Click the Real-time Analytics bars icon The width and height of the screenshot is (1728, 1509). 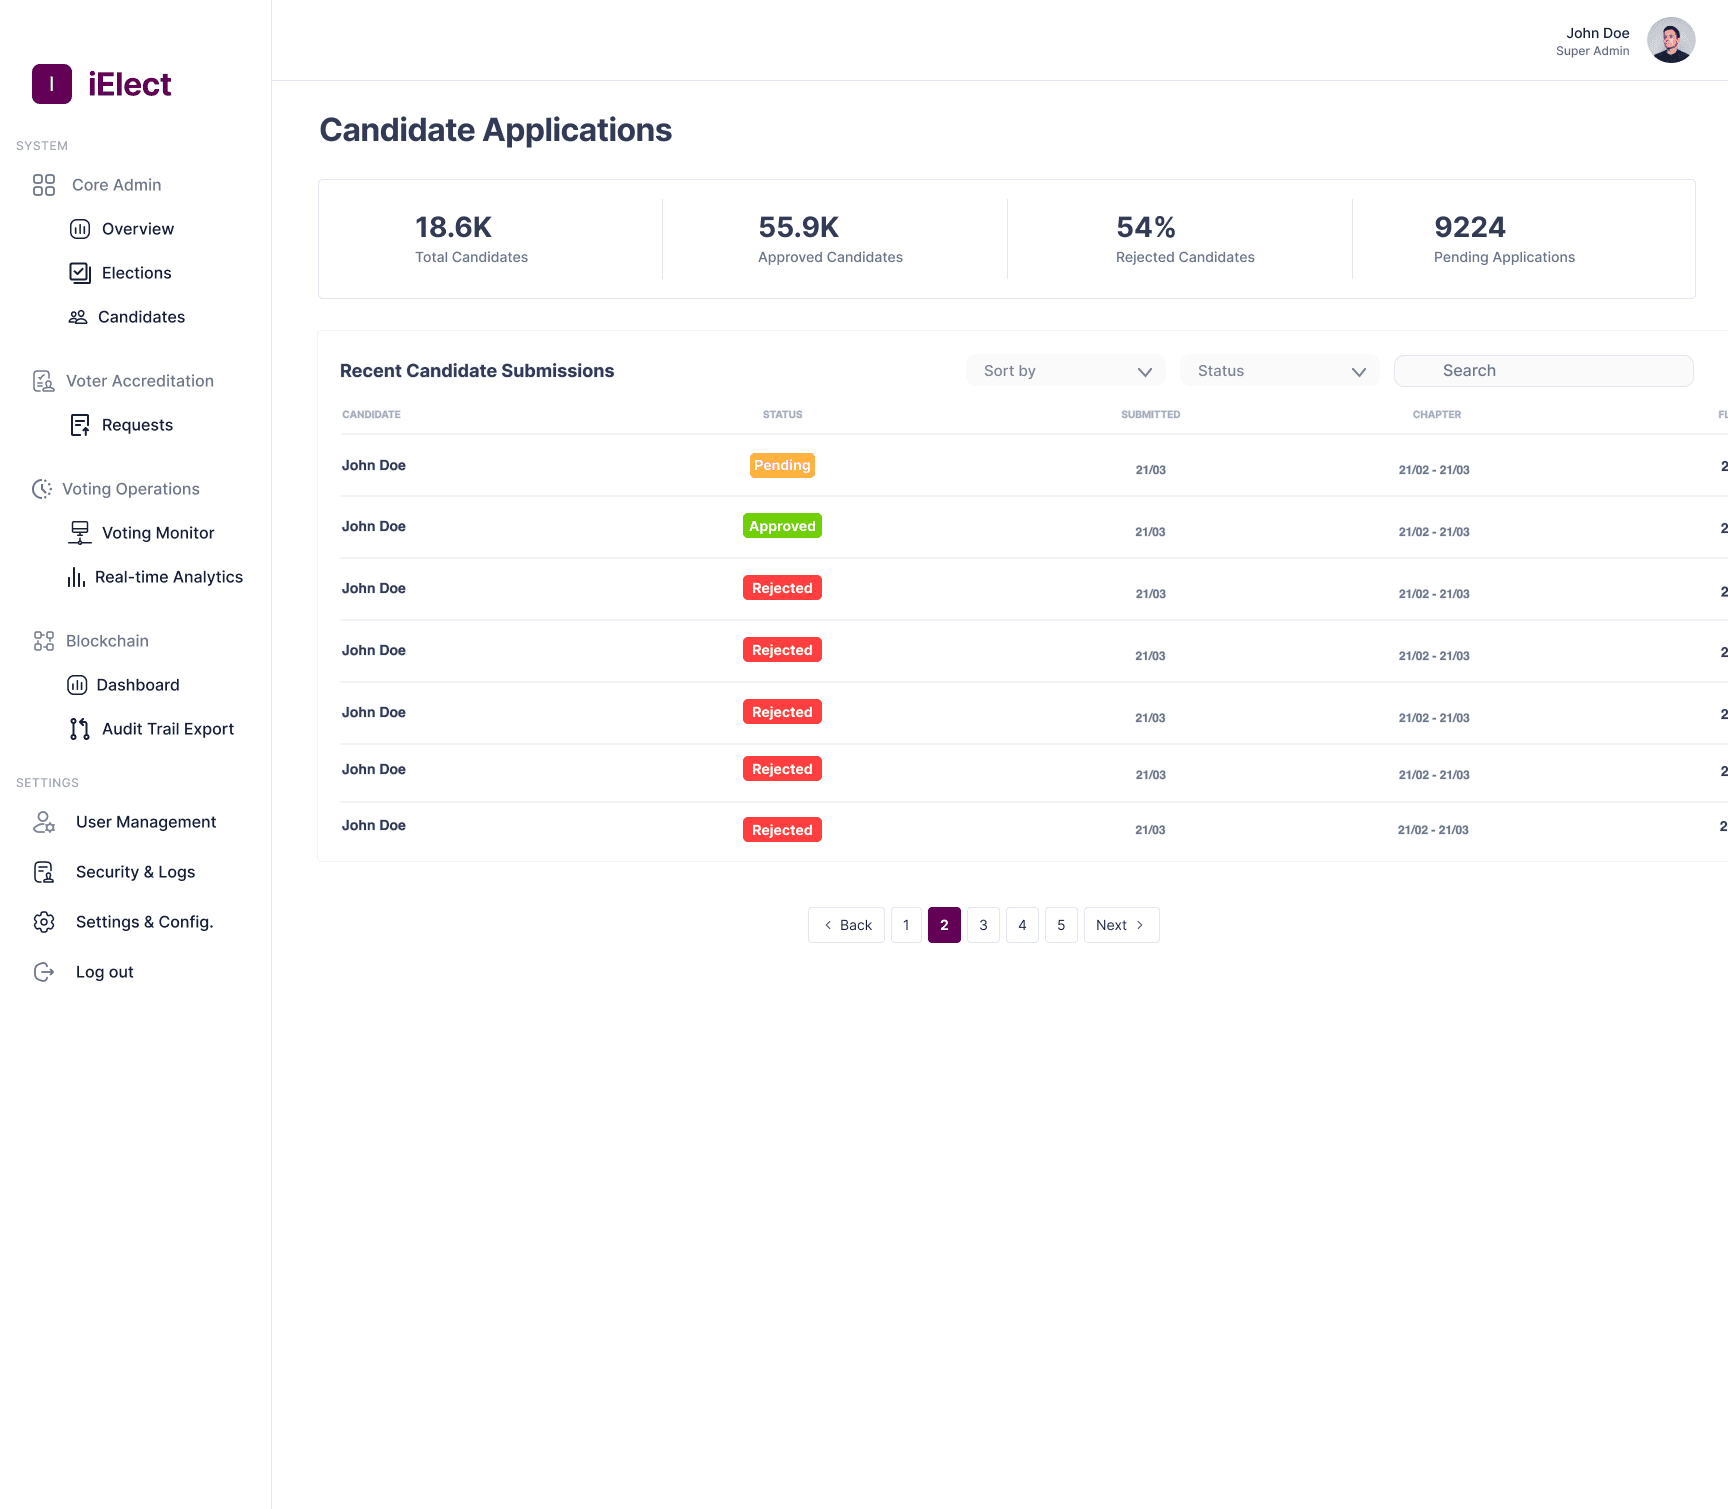(76, 577)
